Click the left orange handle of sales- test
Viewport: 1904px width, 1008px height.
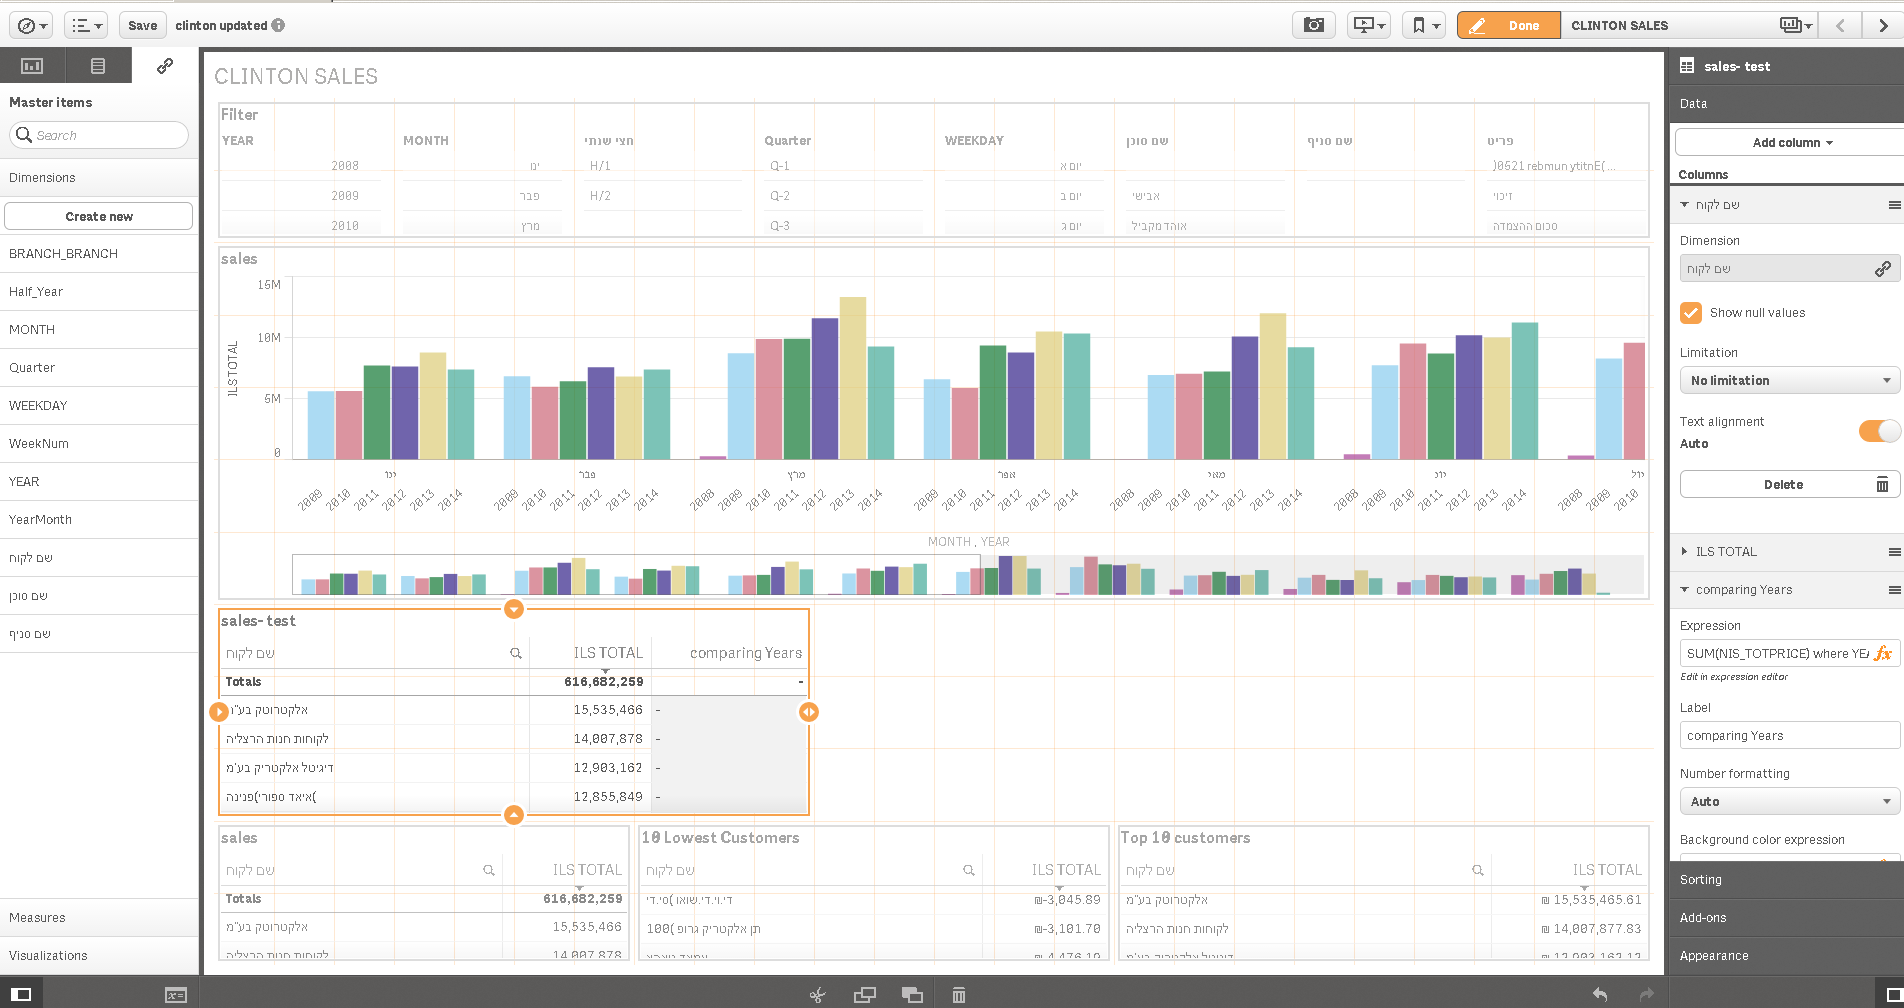coord(219,712)
